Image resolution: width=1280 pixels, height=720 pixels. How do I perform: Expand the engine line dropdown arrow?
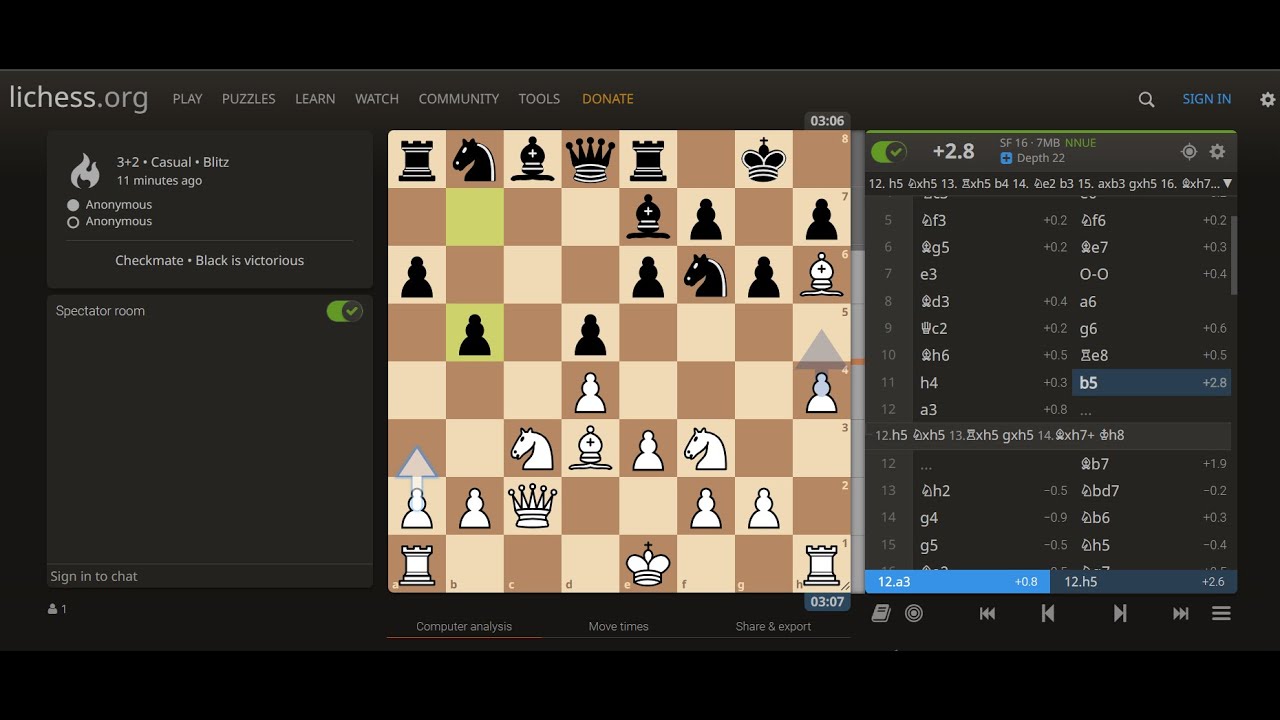[1227, 184]
